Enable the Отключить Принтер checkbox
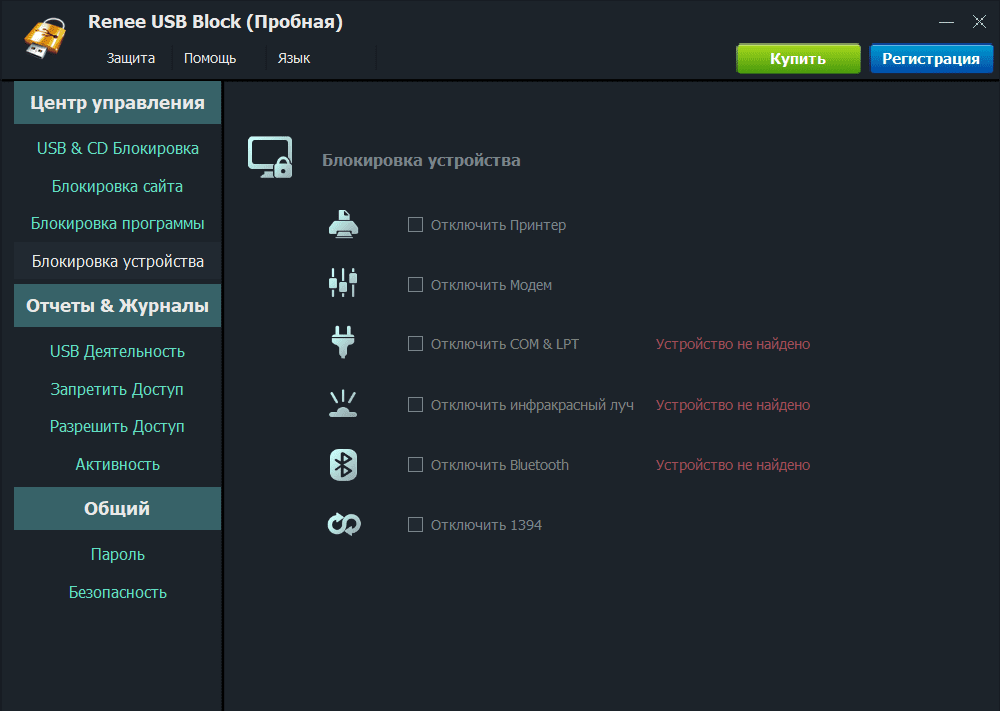This screenshot has width=1000, height=711. (415, 225)
